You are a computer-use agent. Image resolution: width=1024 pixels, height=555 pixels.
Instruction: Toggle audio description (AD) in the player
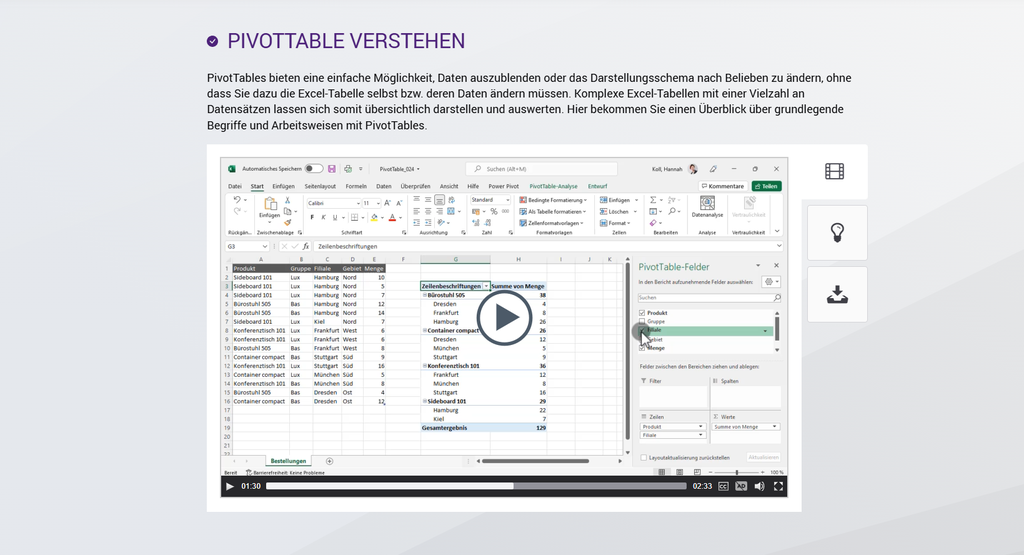[741, 486]
